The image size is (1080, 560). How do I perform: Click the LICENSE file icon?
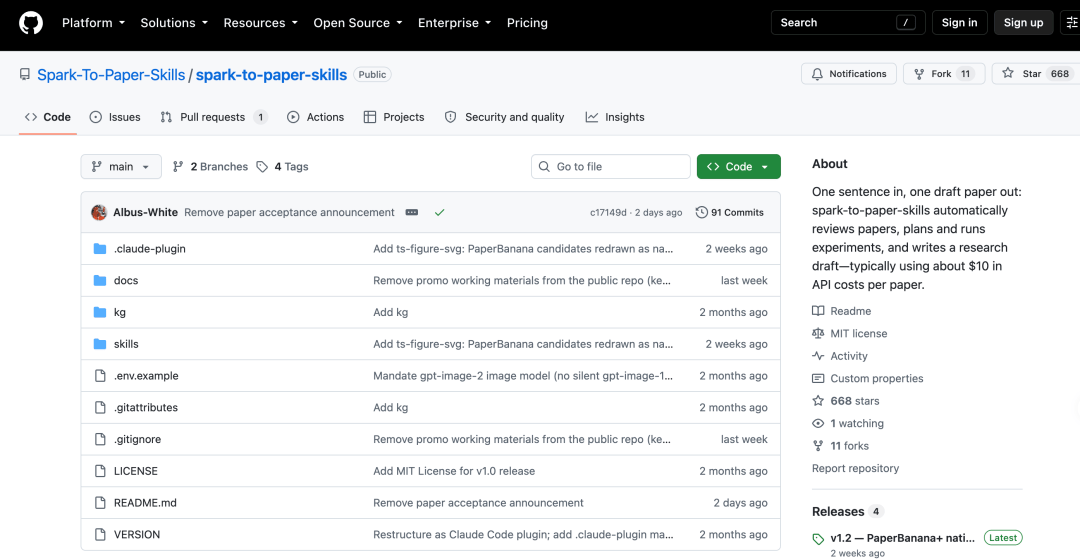click(100, 471)
